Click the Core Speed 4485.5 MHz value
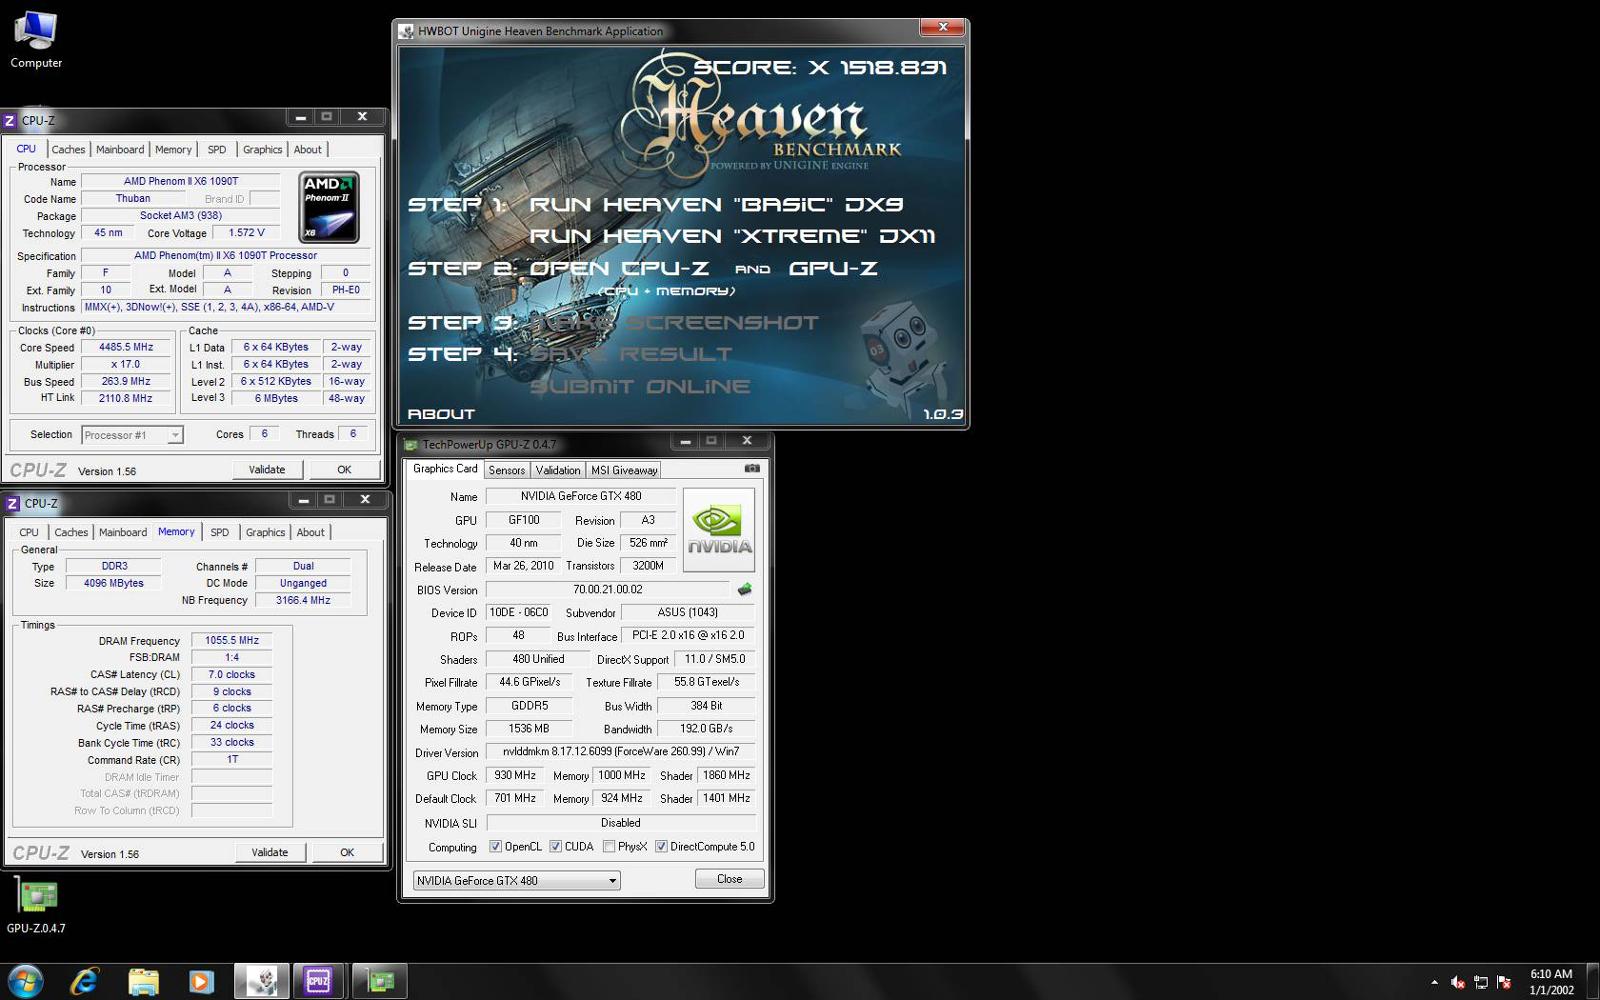 pyautogui.click(x=126, y=347)
